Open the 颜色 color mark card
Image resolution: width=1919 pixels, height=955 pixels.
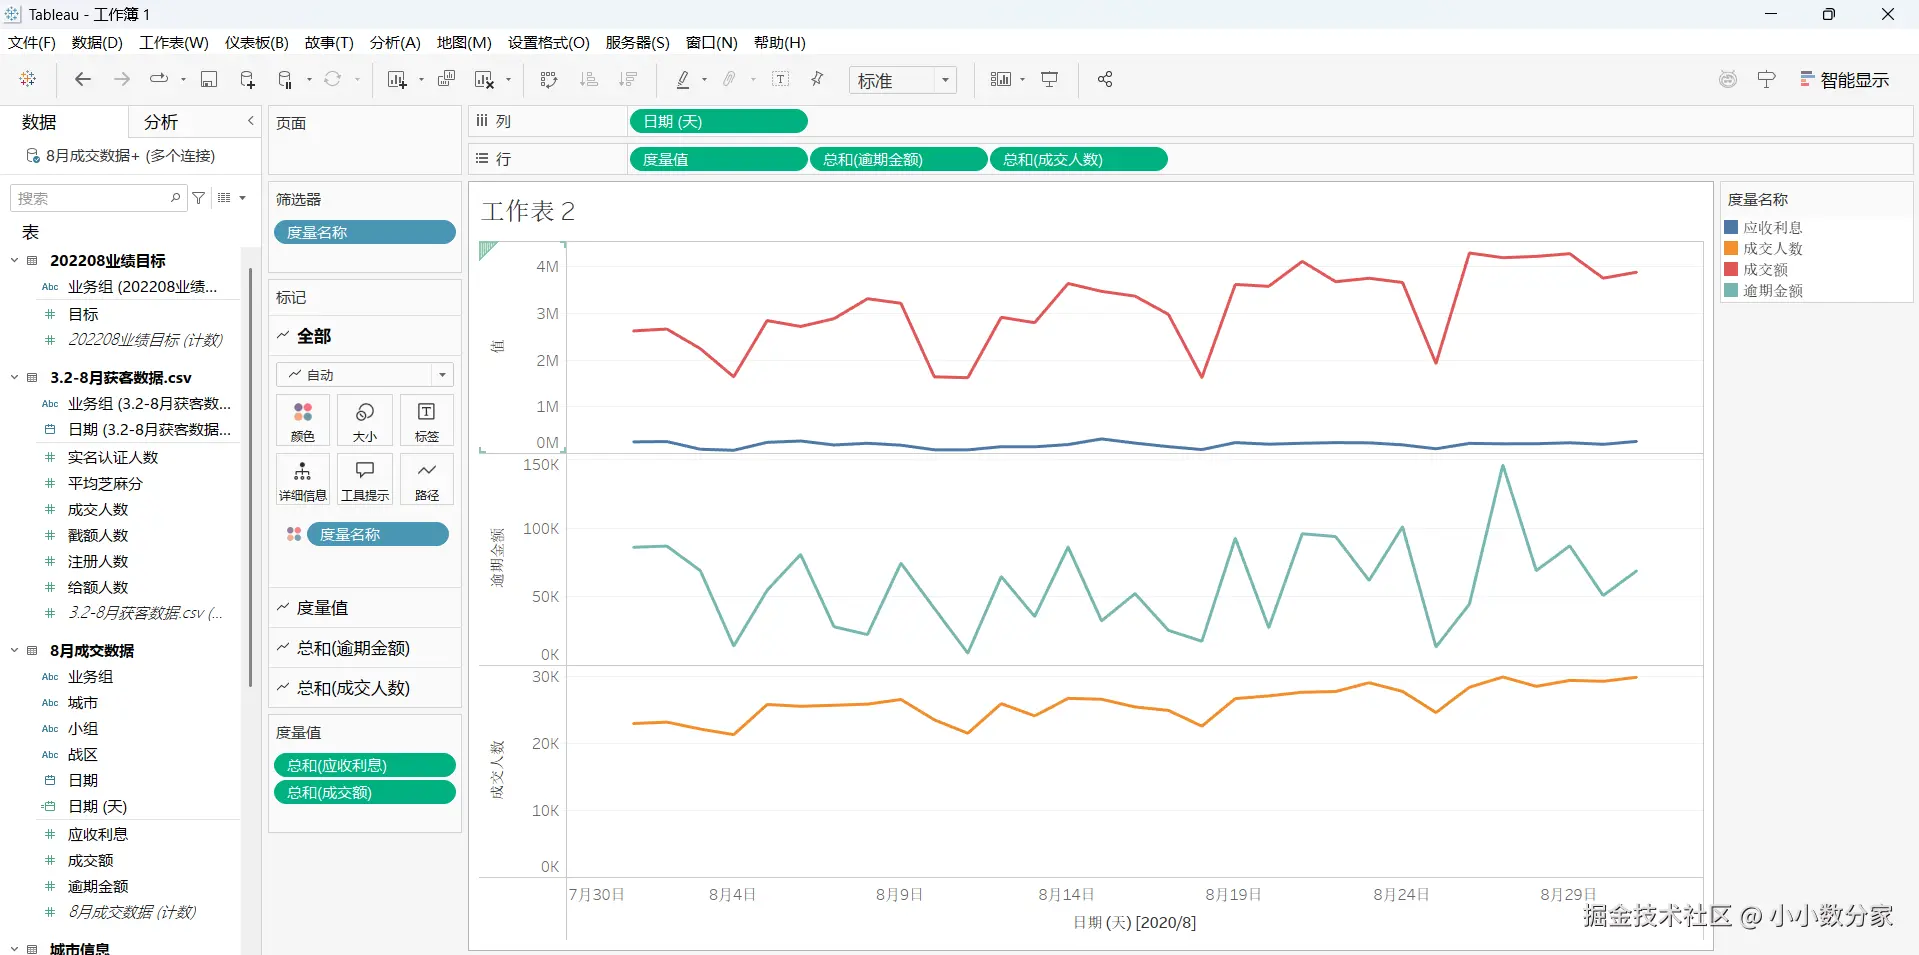302,420
